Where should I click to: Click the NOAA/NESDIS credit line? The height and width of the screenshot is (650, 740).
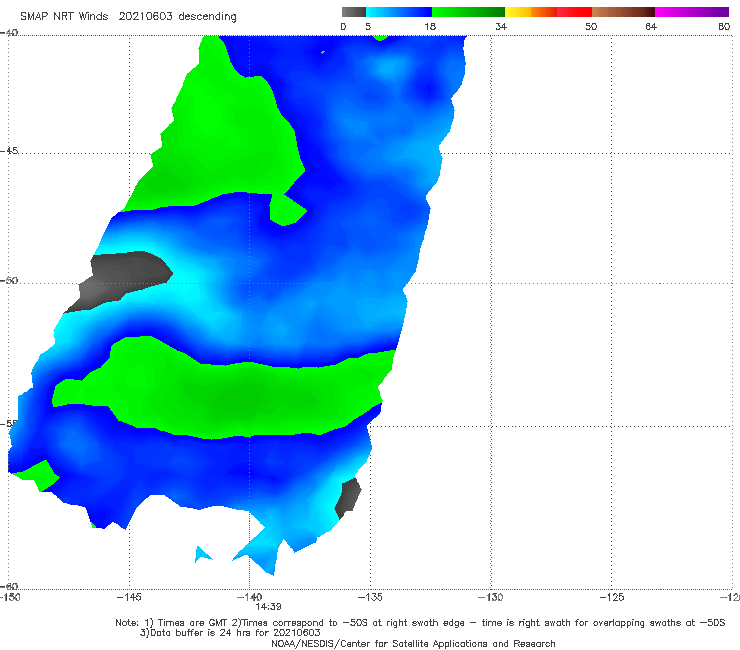tap(413, 643)
